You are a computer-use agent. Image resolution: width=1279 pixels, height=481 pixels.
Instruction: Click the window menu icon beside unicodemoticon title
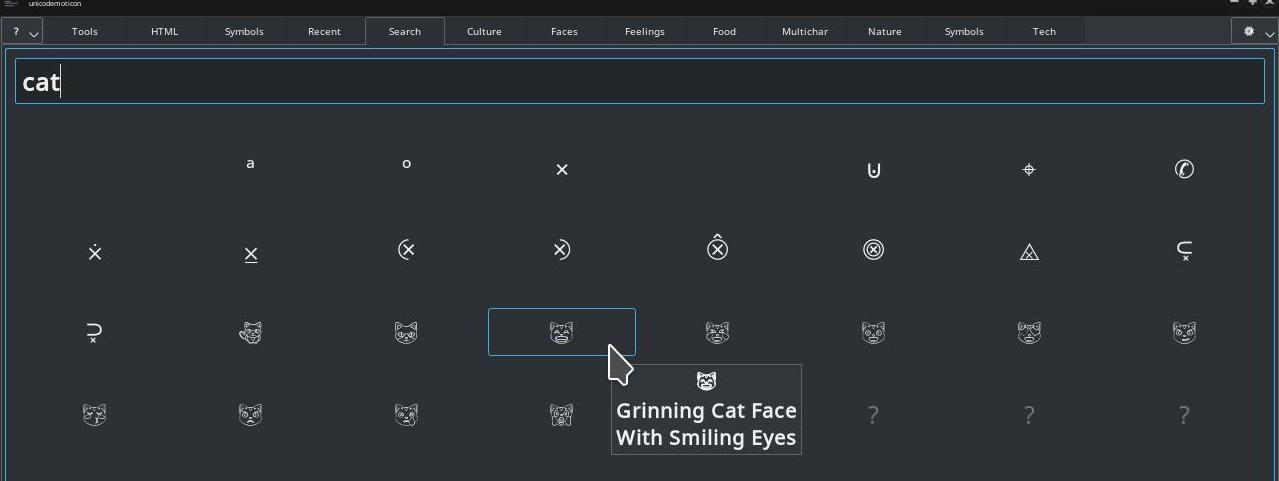point(11,4)
